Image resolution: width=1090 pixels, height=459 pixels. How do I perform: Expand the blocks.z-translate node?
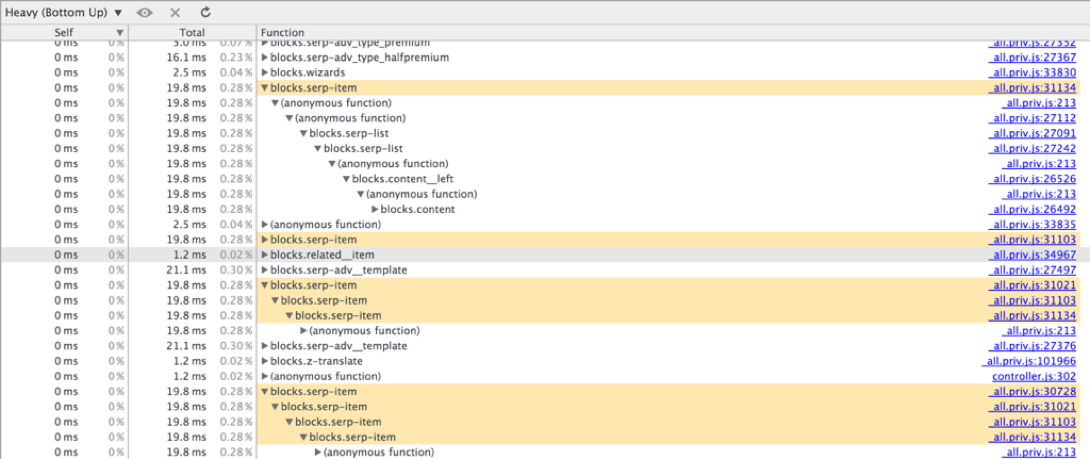[x=265, y=362]
